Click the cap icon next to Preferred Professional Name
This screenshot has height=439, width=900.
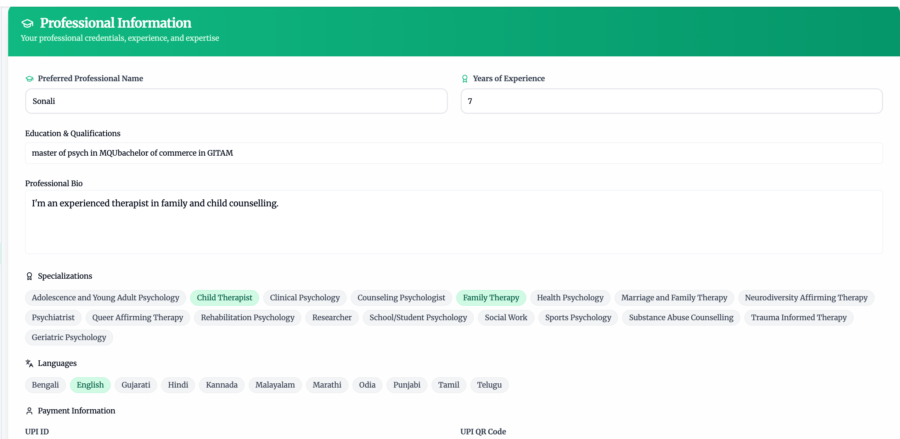[30, 79]
